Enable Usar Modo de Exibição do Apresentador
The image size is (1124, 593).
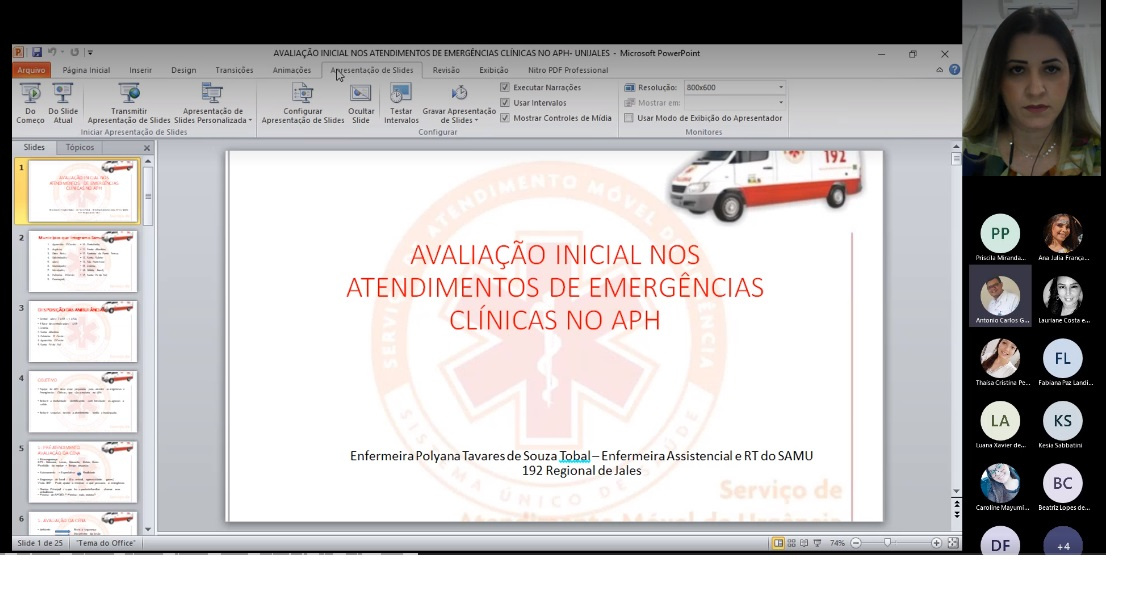coord(629,118)
